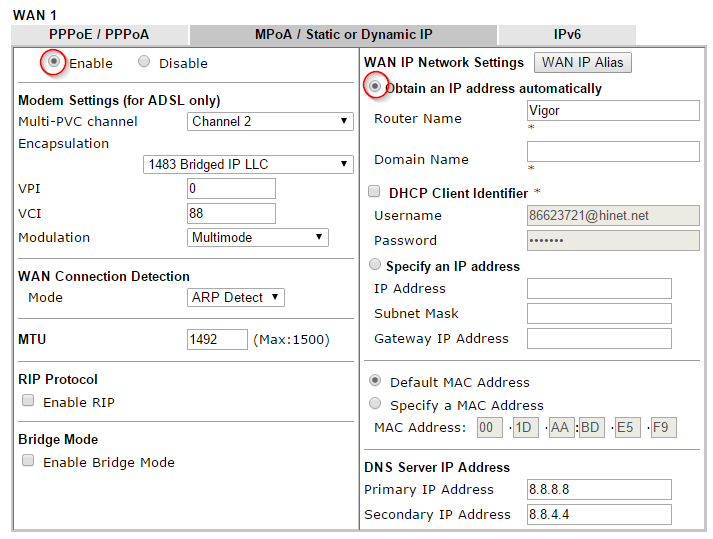Image resolution: width=713 pixels, height=539 pixels.
Task: Open the Multi-PVC channel dropdown
Action: pyautogui.click(x=270, y=121)
